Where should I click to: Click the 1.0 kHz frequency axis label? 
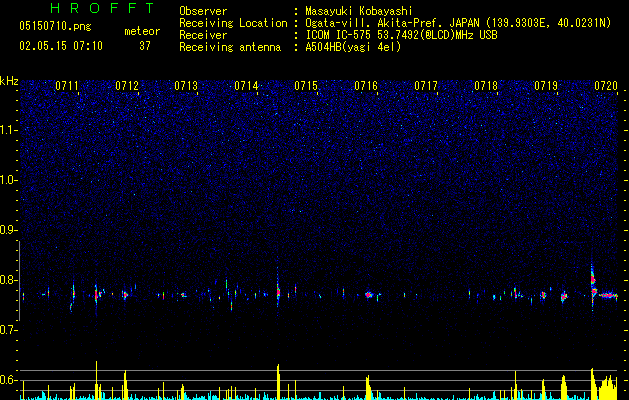[x=8, y=180]
